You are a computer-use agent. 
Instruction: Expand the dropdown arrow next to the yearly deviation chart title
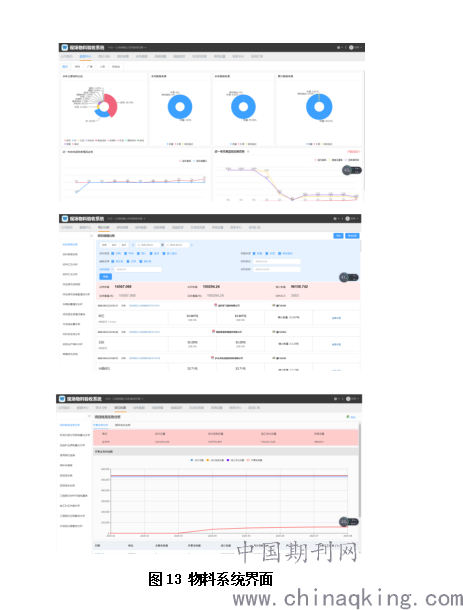[x=248, y=151]
